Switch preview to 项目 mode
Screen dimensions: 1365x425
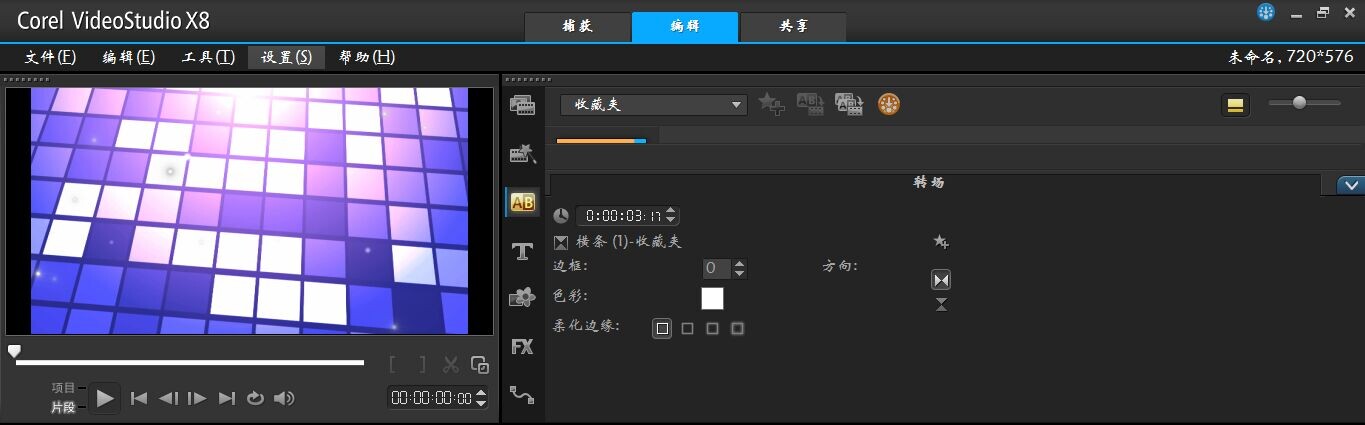tap(63, 388)
